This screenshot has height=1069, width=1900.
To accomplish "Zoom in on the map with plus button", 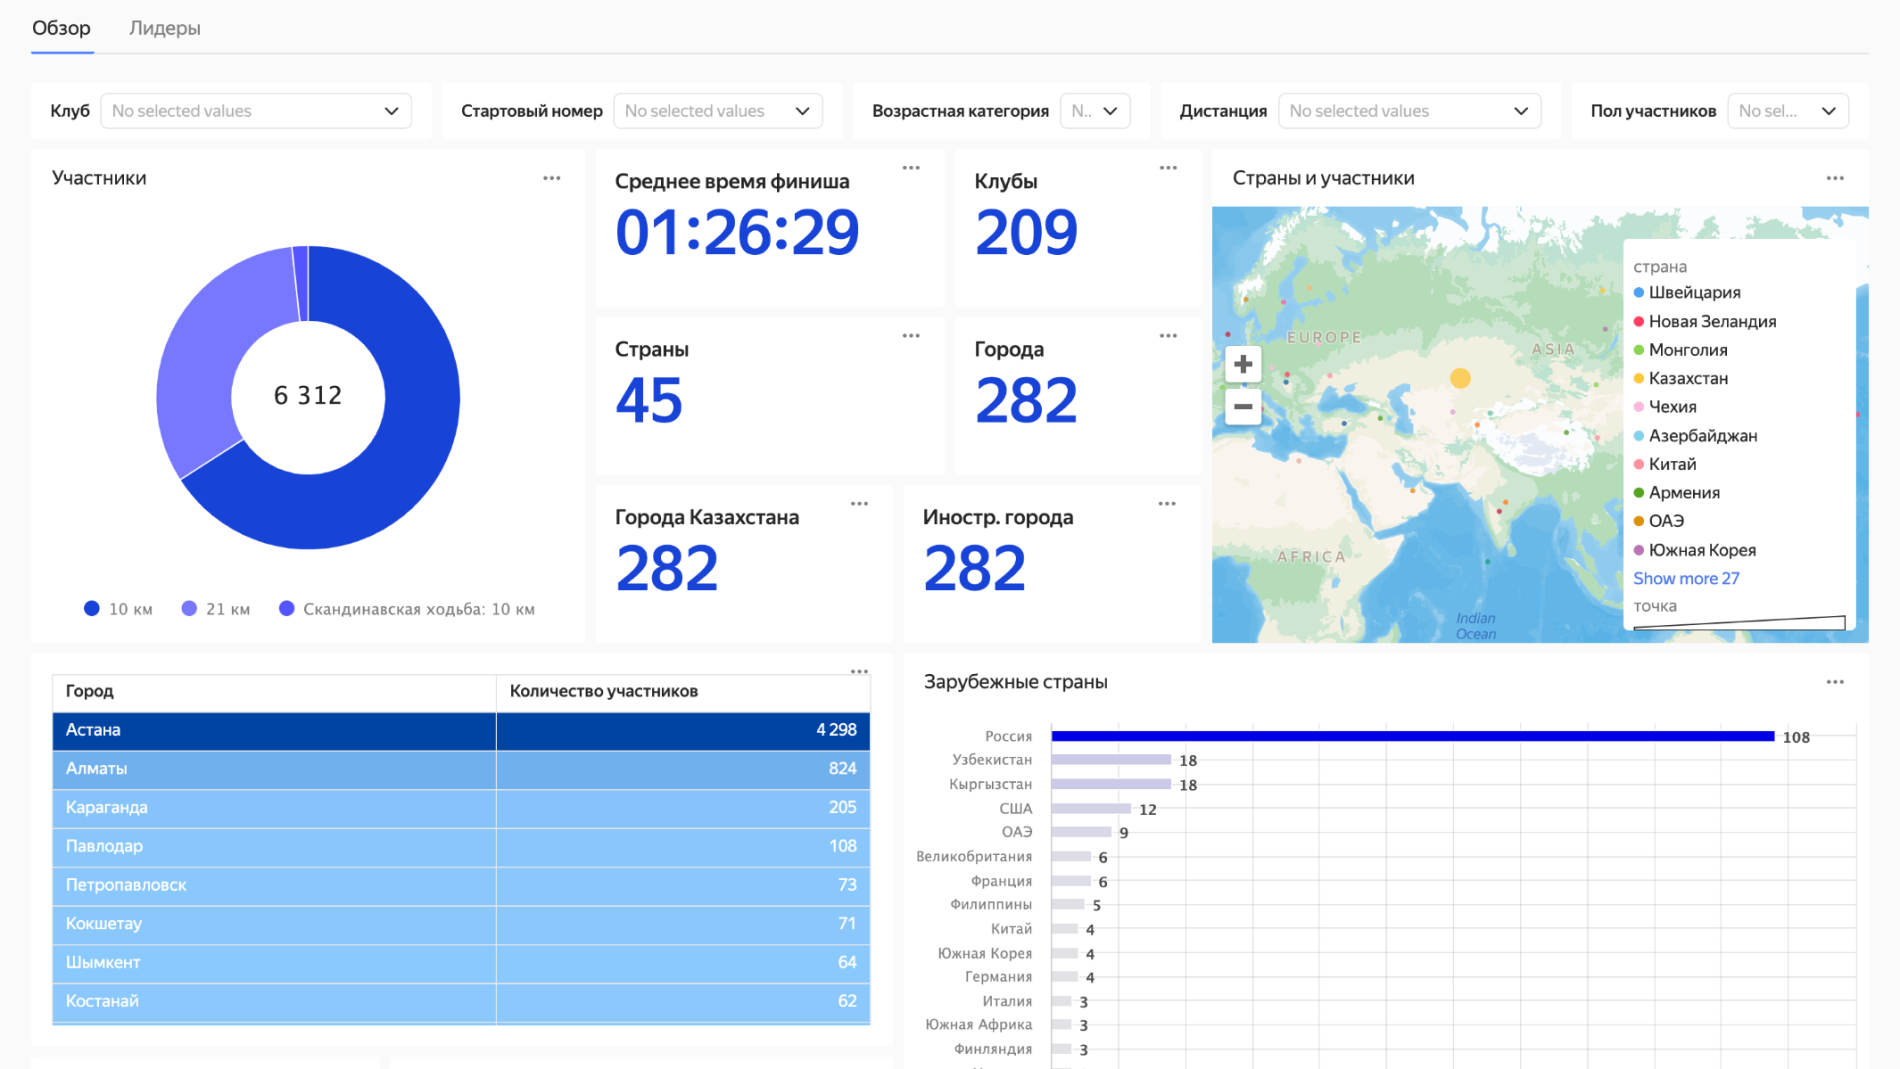I will [1242, 364].
